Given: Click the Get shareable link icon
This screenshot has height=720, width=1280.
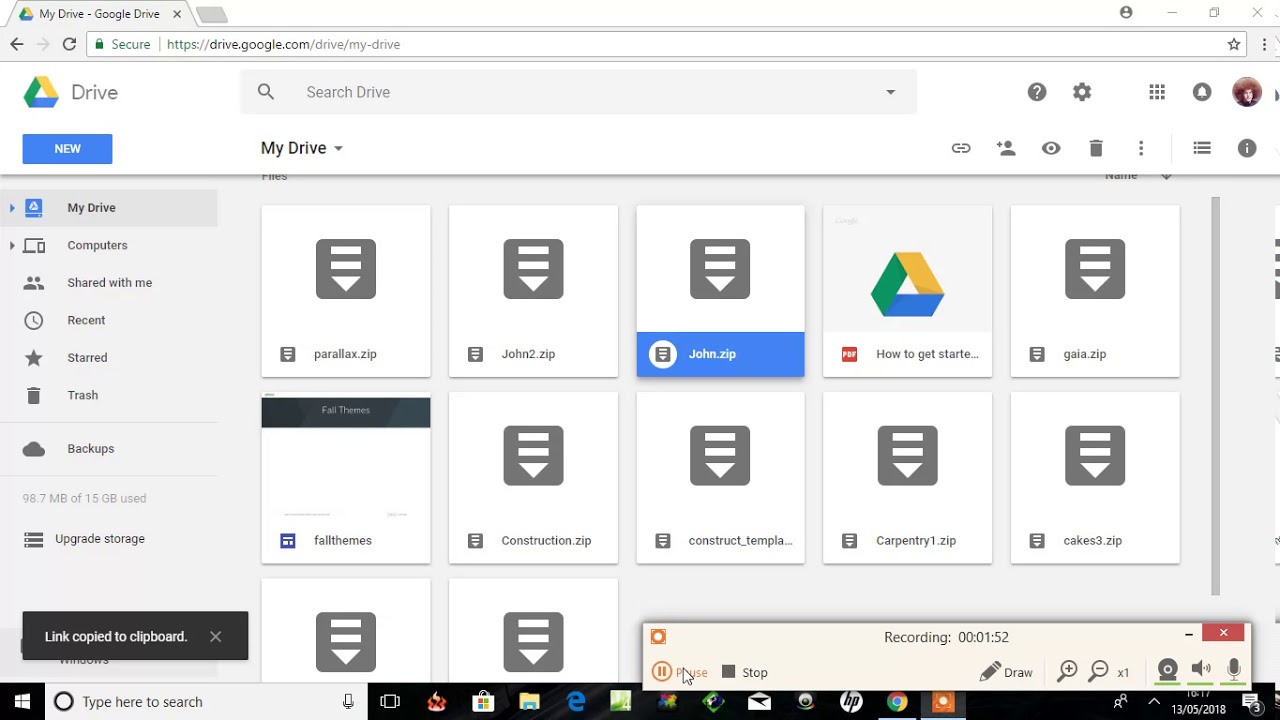Looking at the screenshot, I should [961, 148].
